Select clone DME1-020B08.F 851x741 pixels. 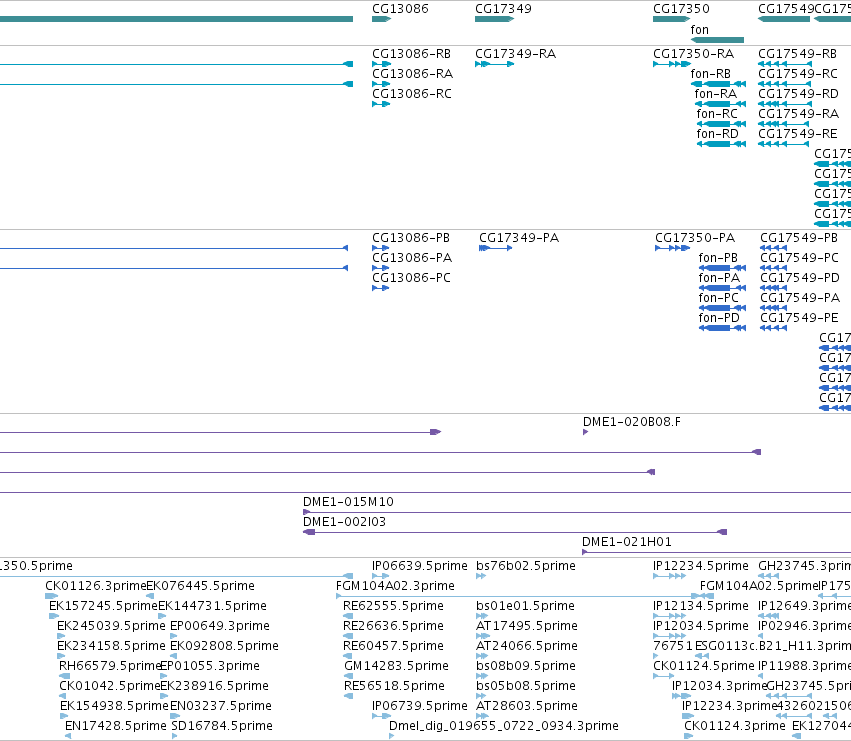pyautogui.click(x=632, y=422)
